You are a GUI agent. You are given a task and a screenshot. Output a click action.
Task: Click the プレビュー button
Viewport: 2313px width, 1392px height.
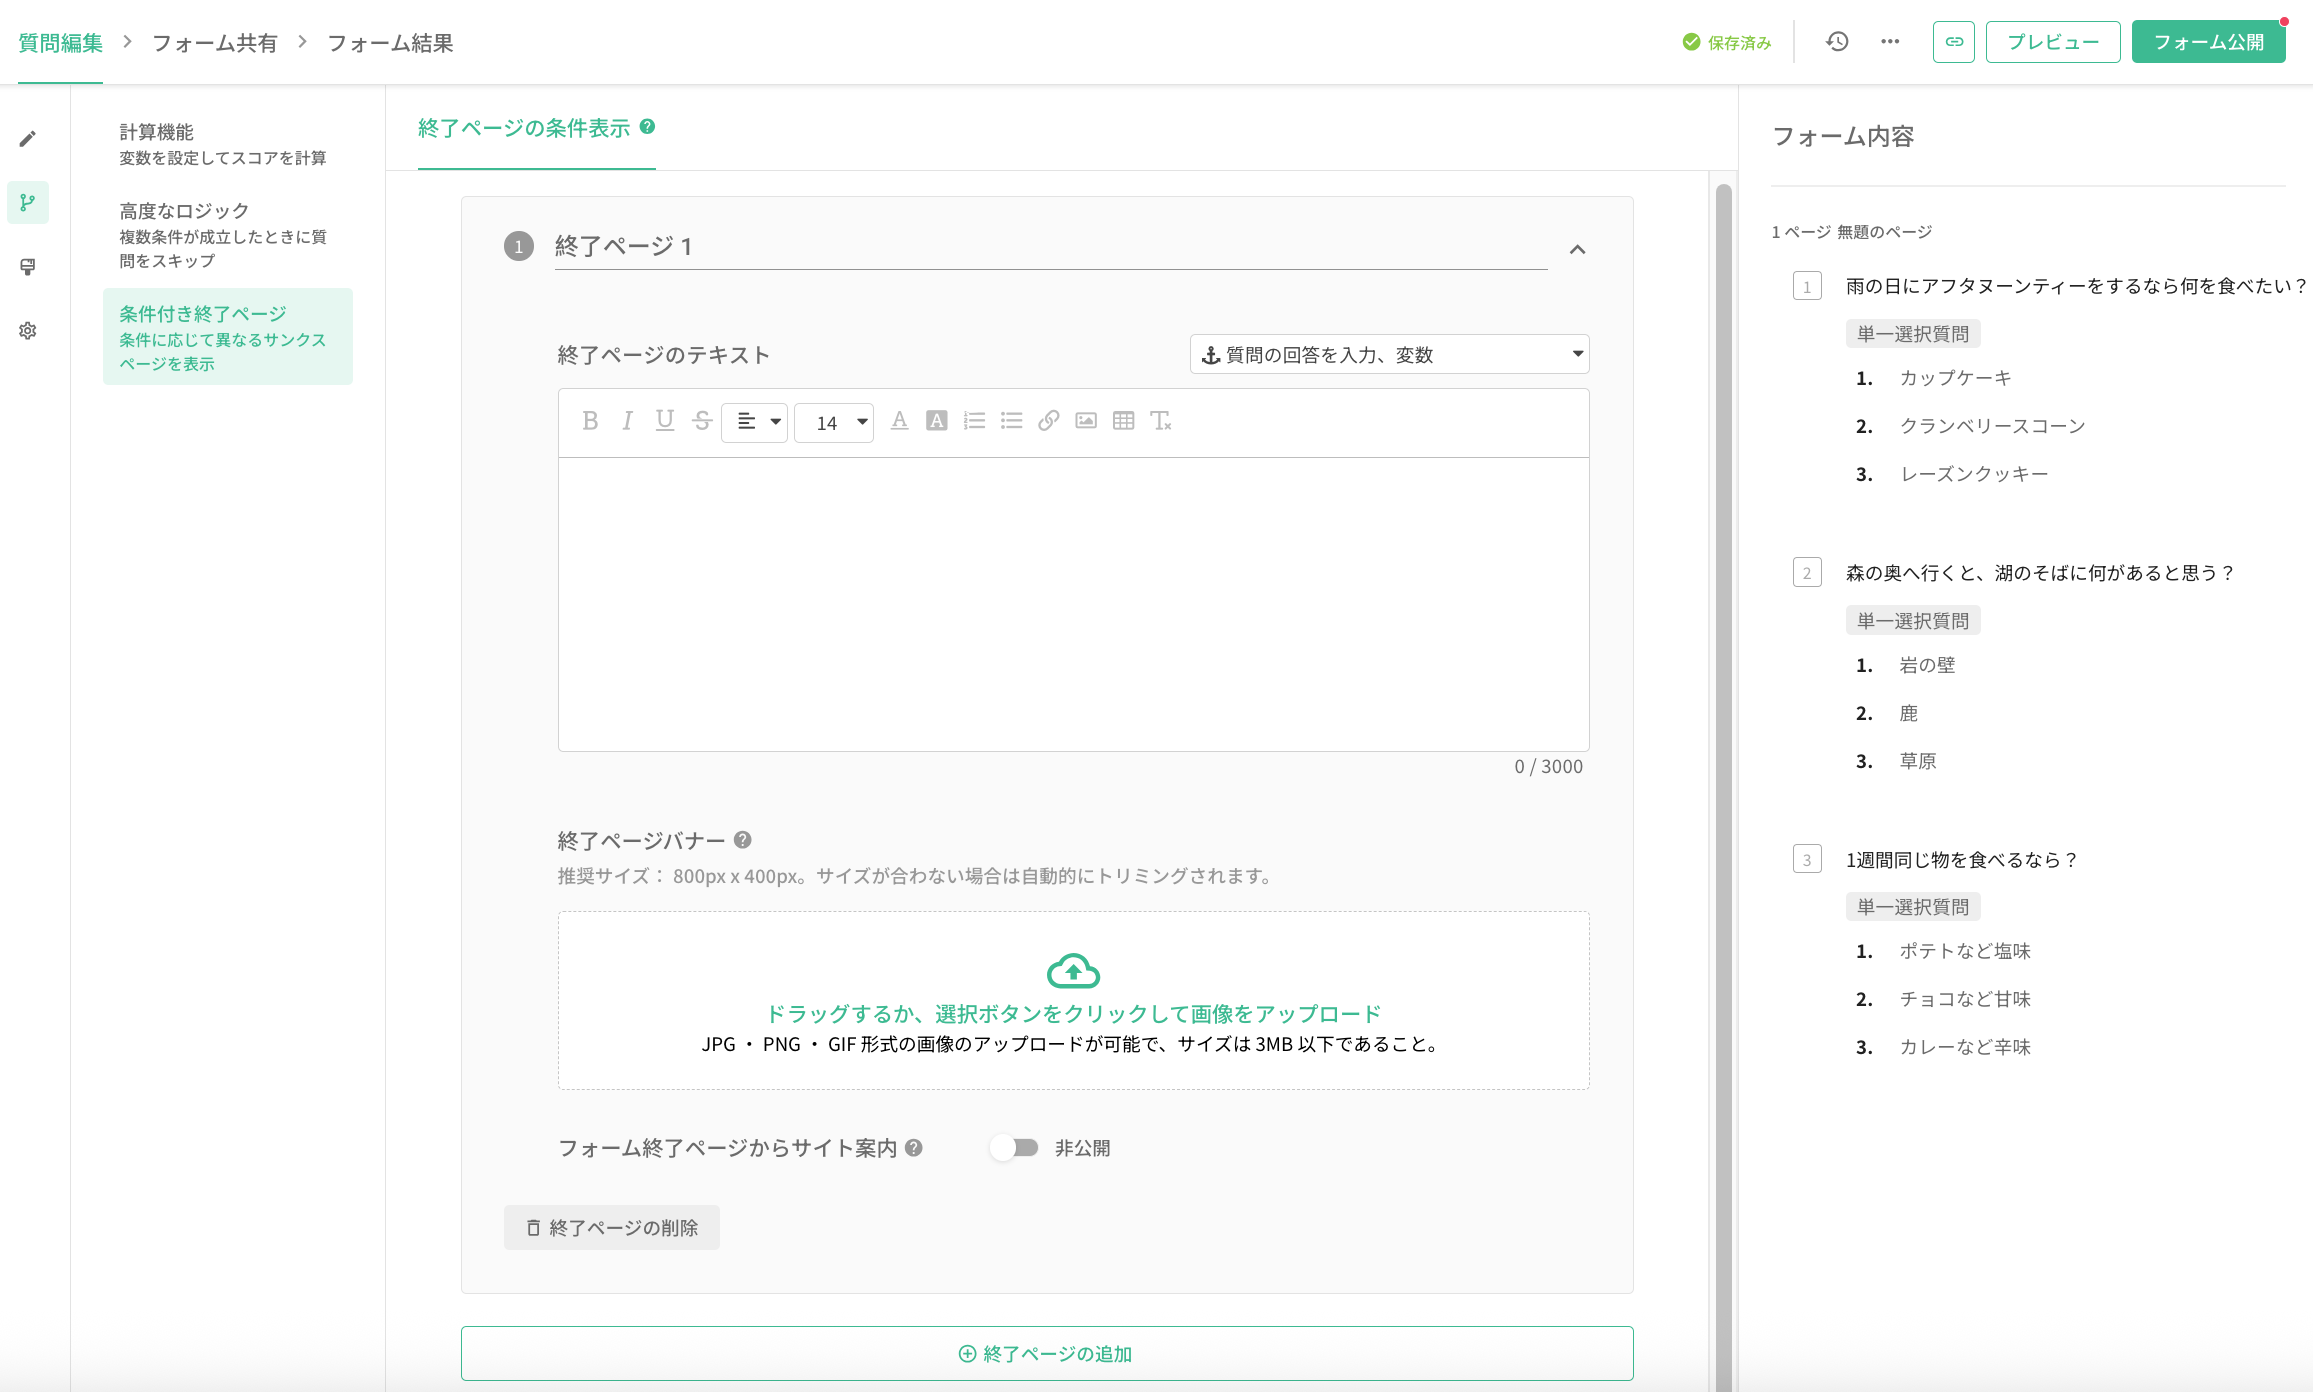(2053, 42)
